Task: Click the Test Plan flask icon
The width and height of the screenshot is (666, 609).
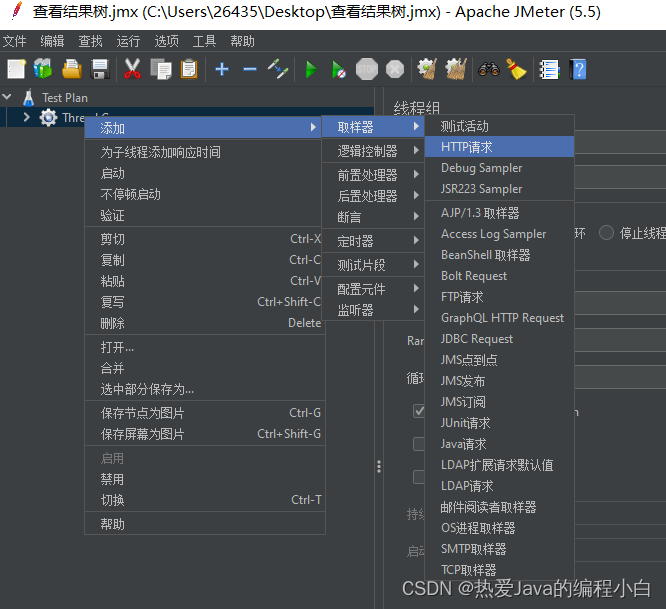Action: click(28, 98)
